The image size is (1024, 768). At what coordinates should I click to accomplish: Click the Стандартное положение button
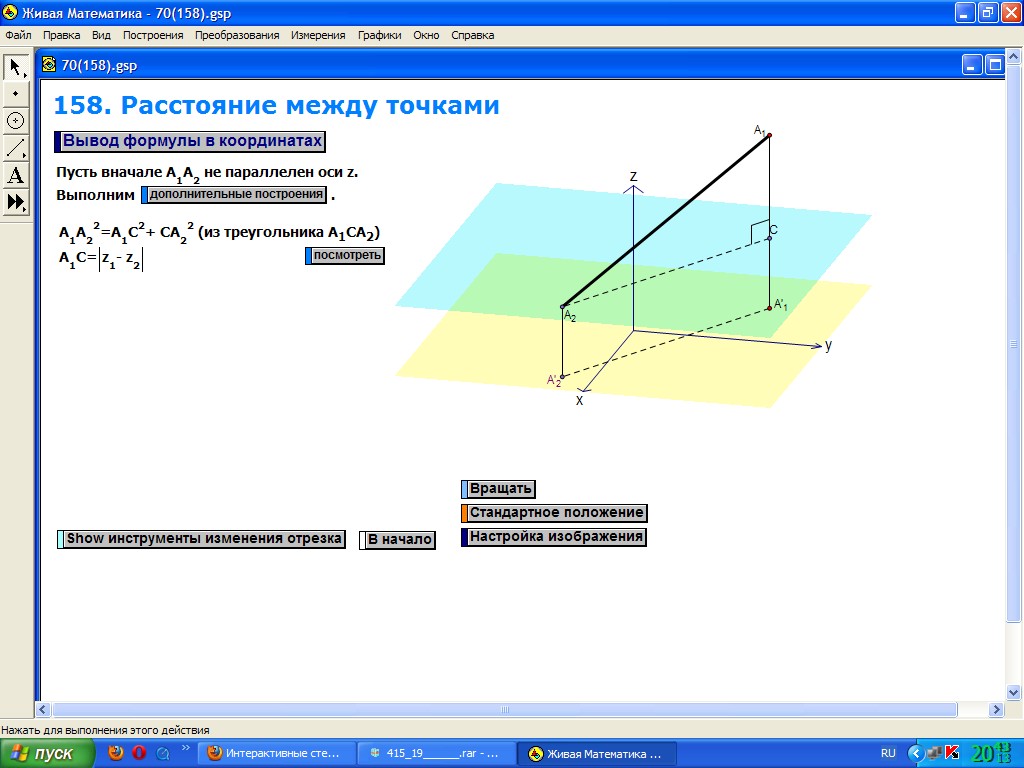pos(554,513)
